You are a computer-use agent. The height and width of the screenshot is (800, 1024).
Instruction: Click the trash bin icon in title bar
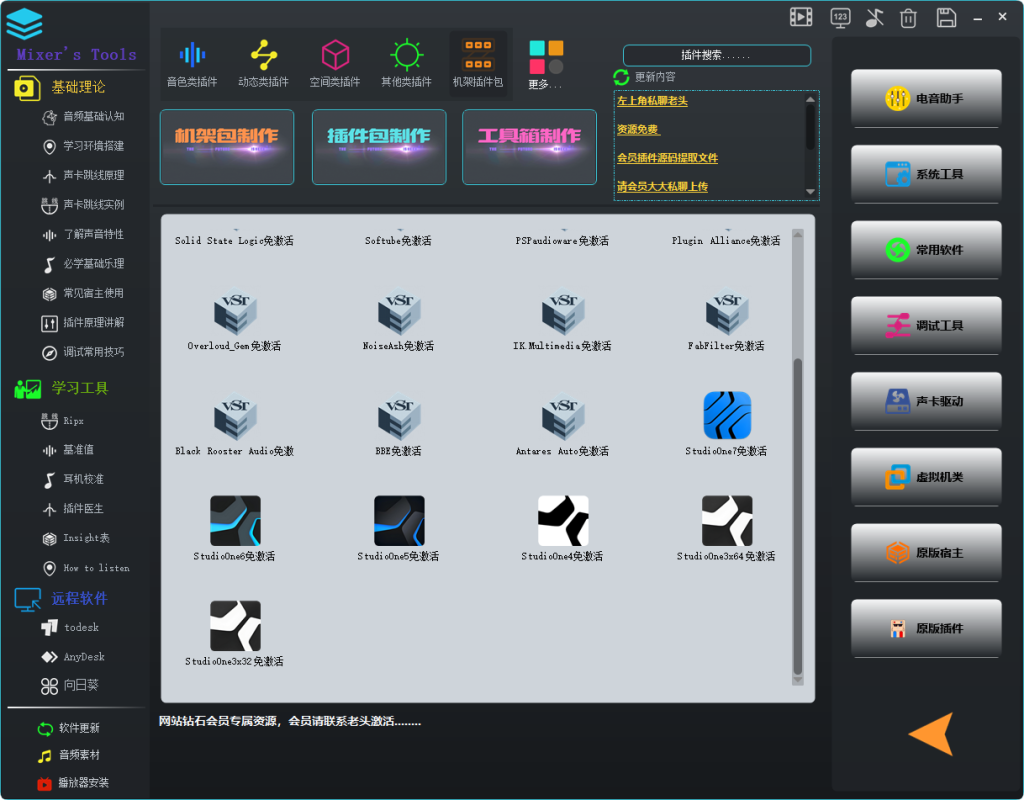click(x=908, y=18)
